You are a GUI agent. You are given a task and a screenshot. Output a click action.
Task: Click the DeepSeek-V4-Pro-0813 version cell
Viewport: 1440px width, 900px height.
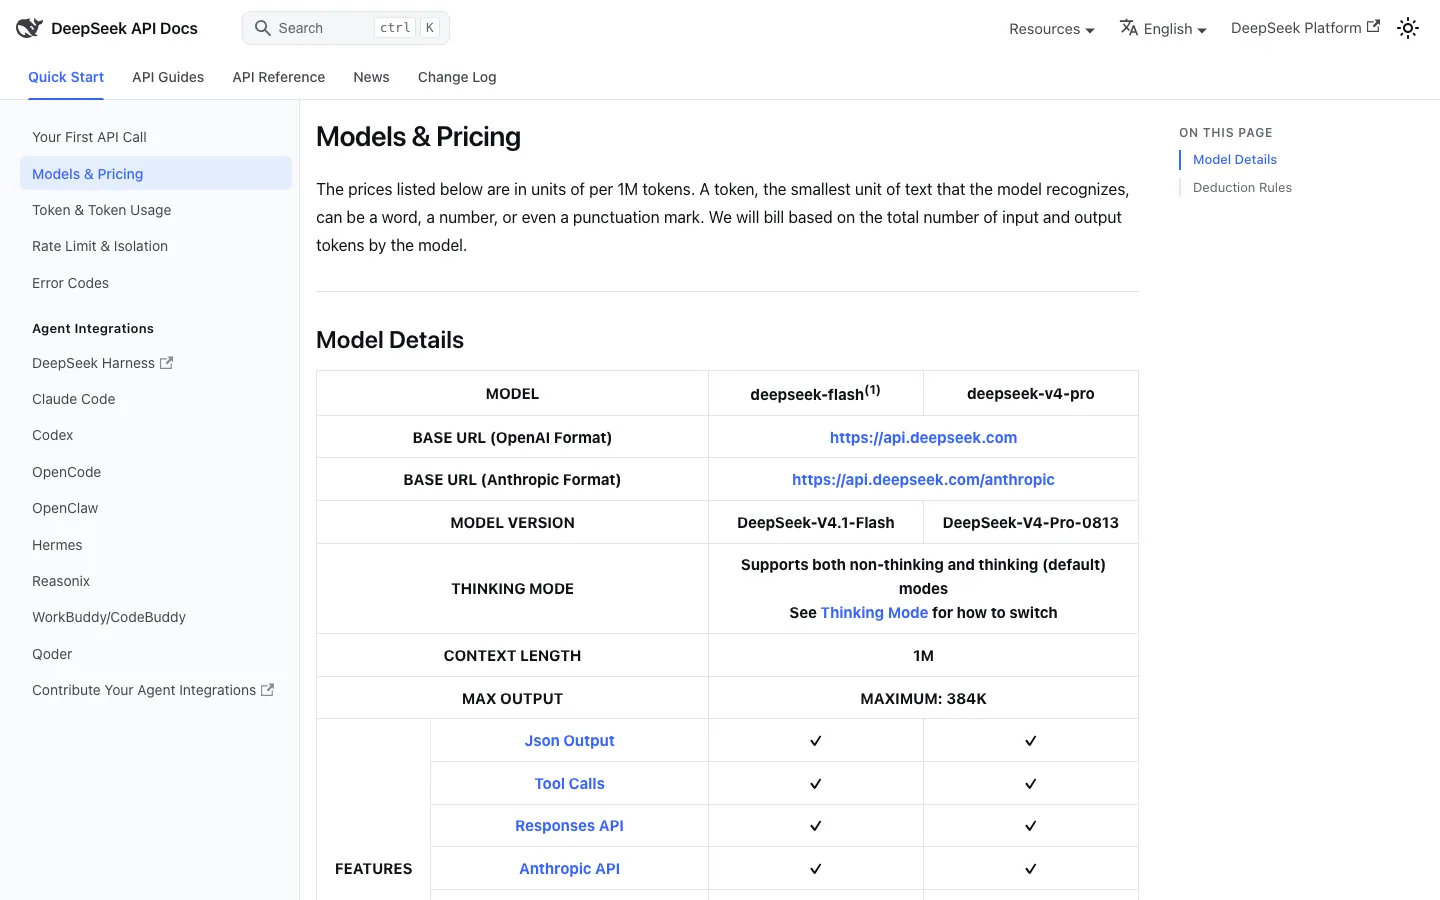(x=1031, y=522)
